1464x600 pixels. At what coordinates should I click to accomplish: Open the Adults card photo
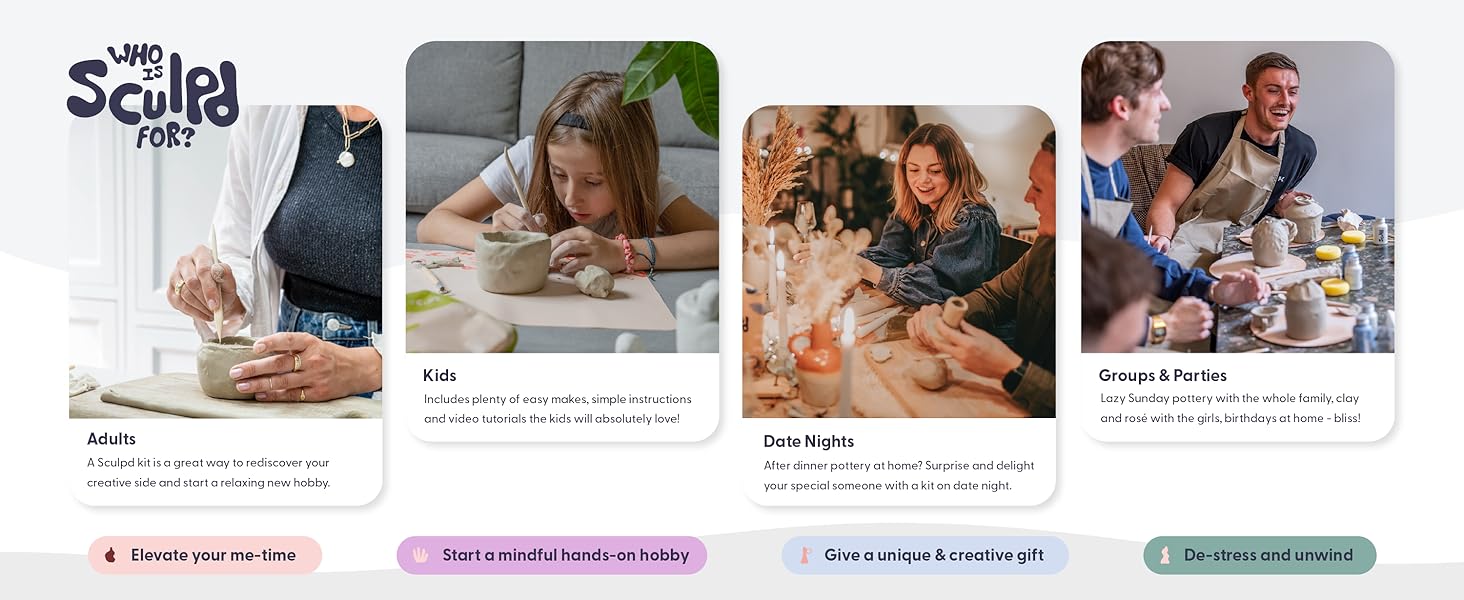tap(225, 262)
